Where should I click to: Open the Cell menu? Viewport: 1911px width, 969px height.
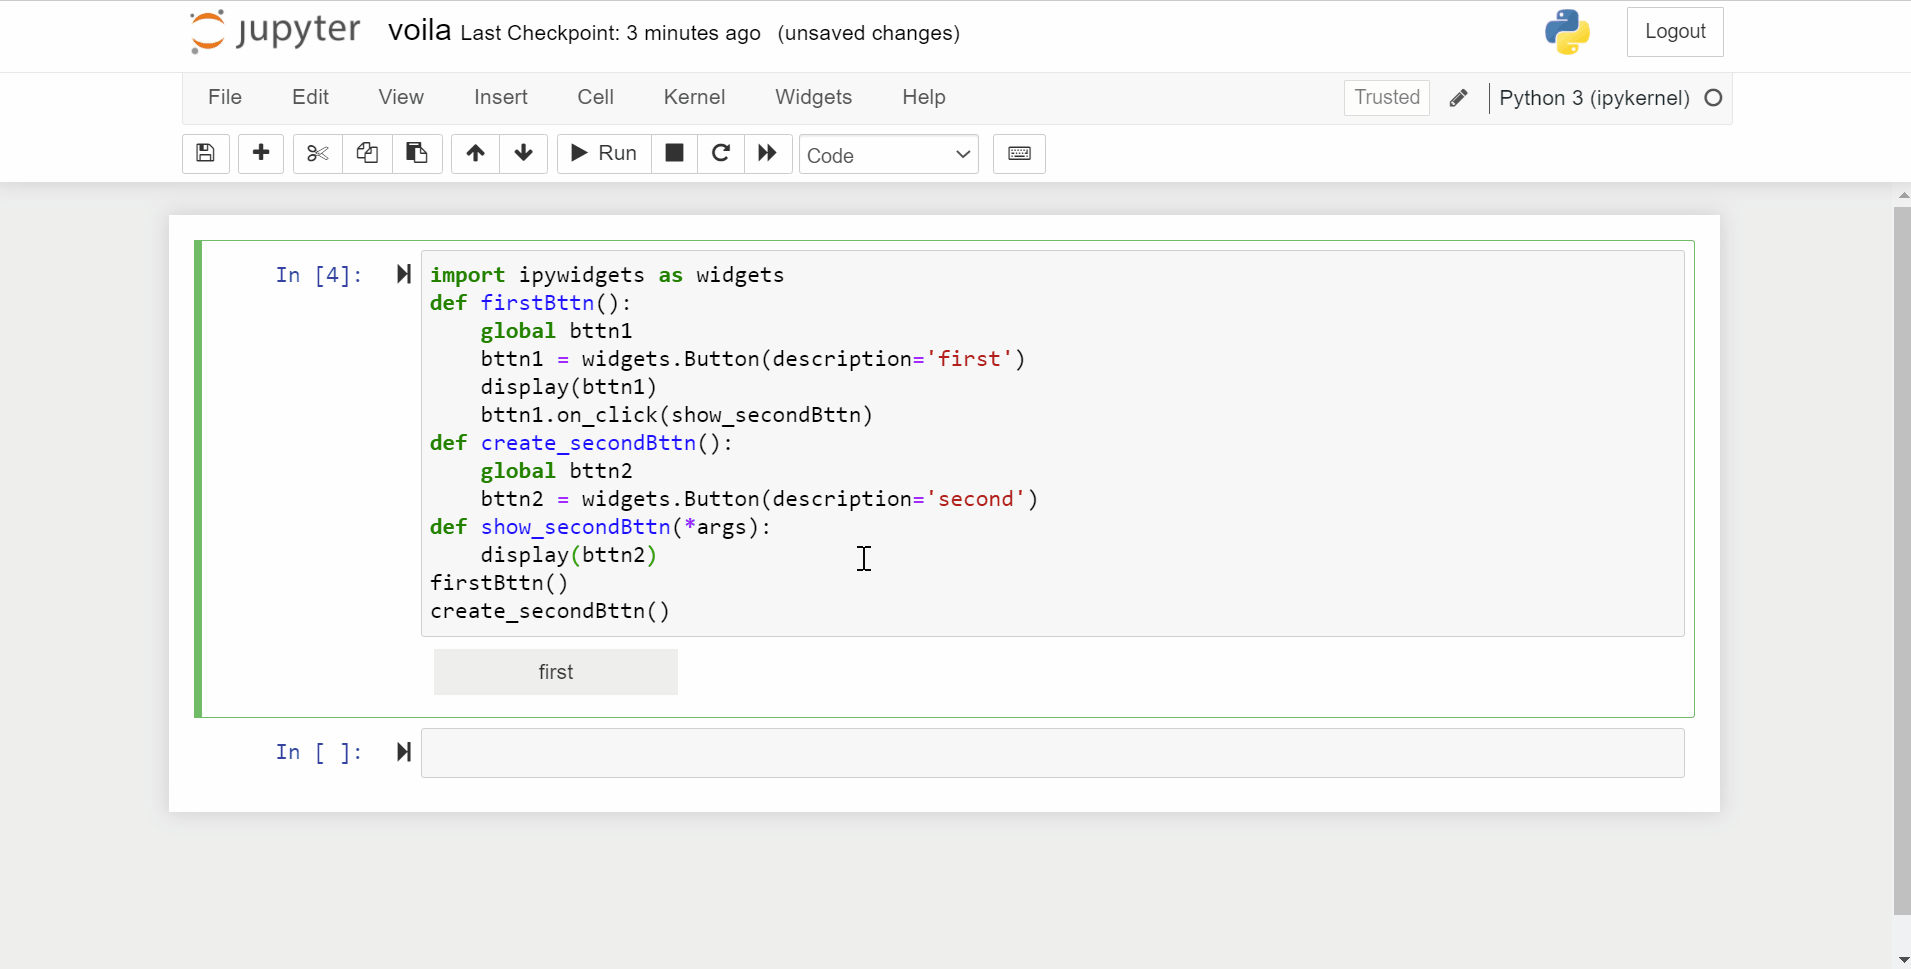(x=595, y=97)
